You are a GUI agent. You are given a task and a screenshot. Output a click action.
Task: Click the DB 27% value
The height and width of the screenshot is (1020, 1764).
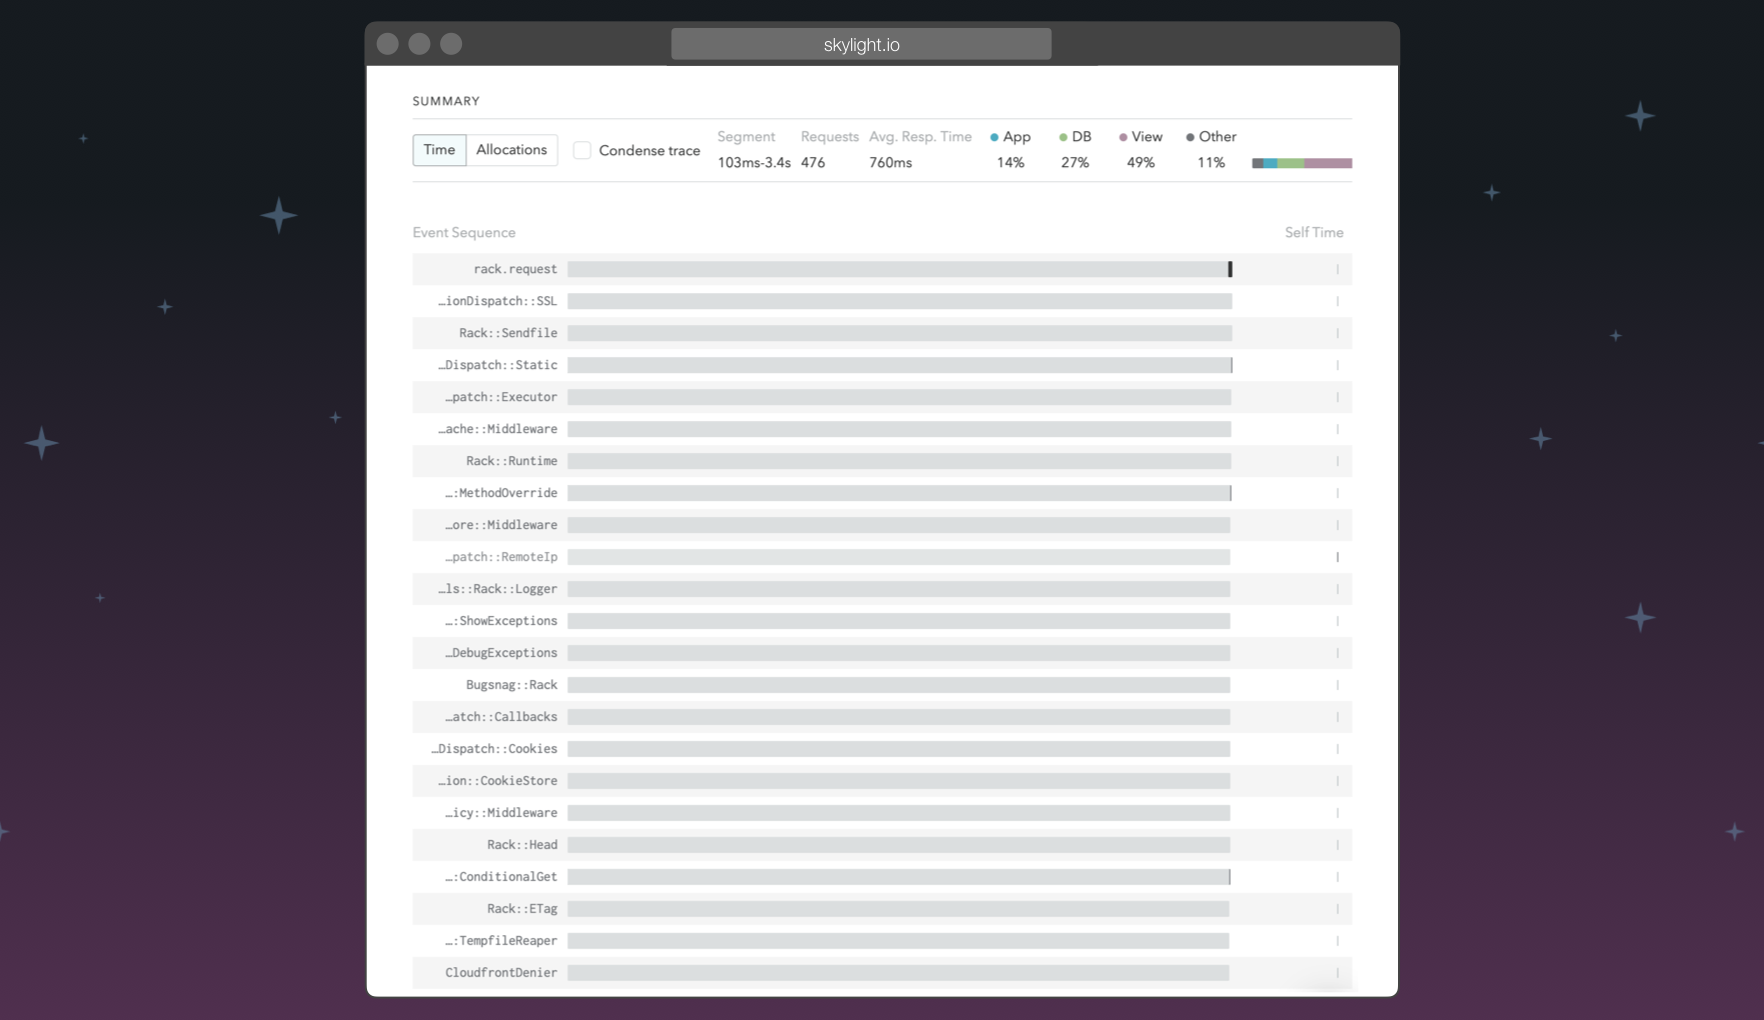click(1075, 163)
